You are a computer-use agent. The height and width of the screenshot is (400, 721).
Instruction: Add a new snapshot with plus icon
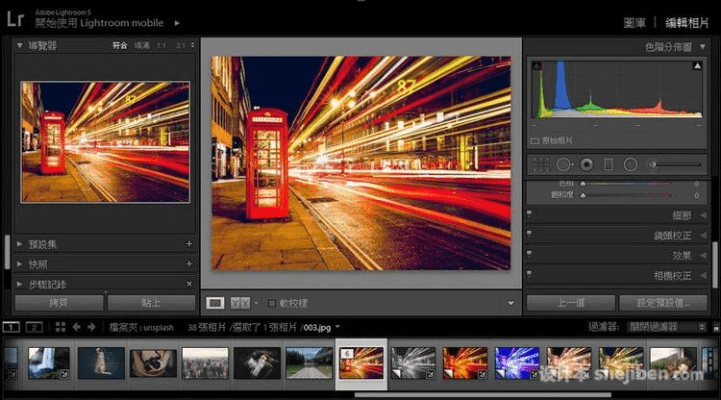pyautogui.click(x=189, y=264)
